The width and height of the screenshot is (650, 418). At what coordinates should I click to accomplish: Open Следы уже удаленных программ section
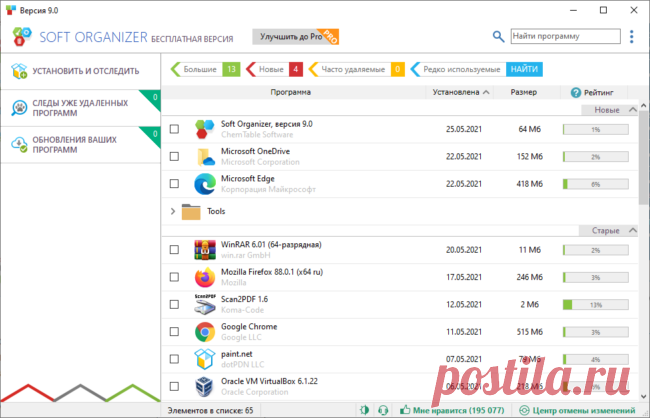click(x=81, y=108)
